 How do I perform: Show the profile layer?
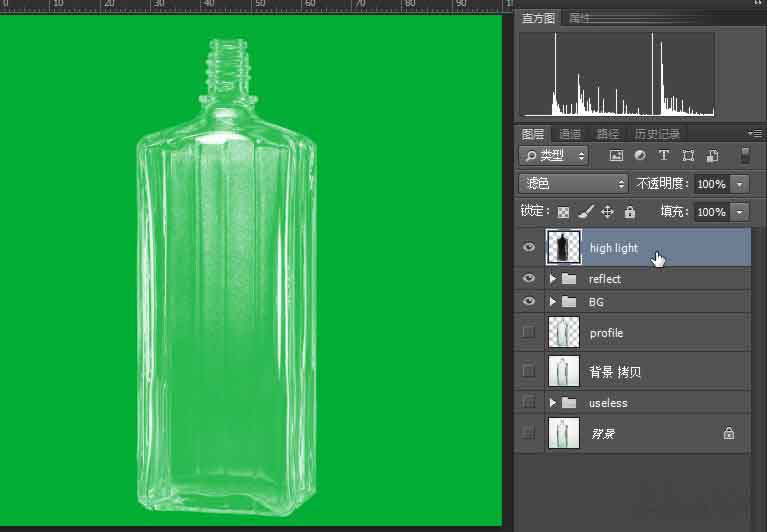[529, 332]
